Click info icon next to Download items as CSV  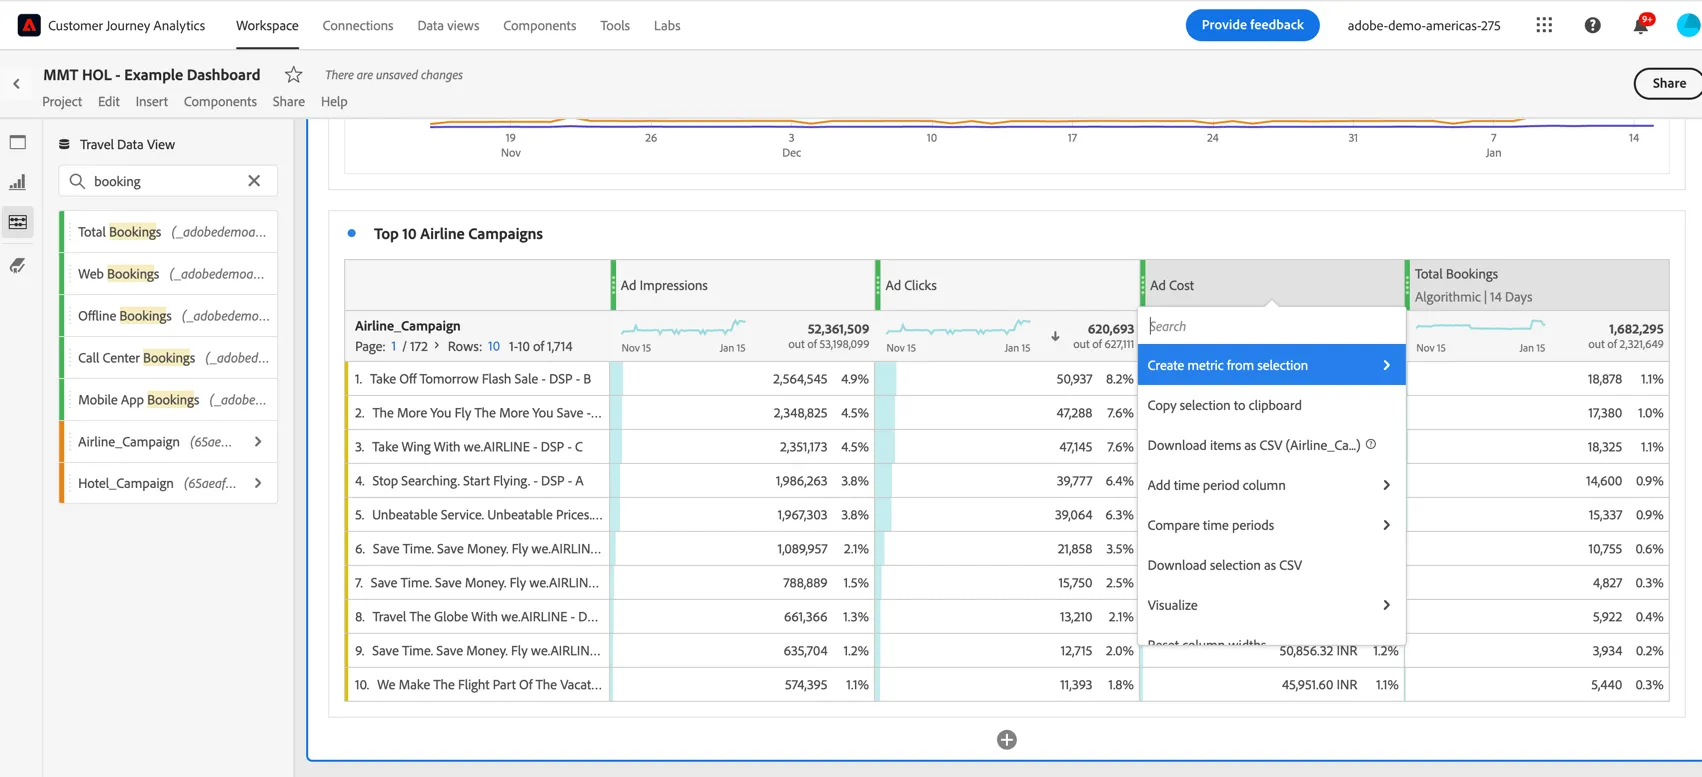pos(1371,444)
